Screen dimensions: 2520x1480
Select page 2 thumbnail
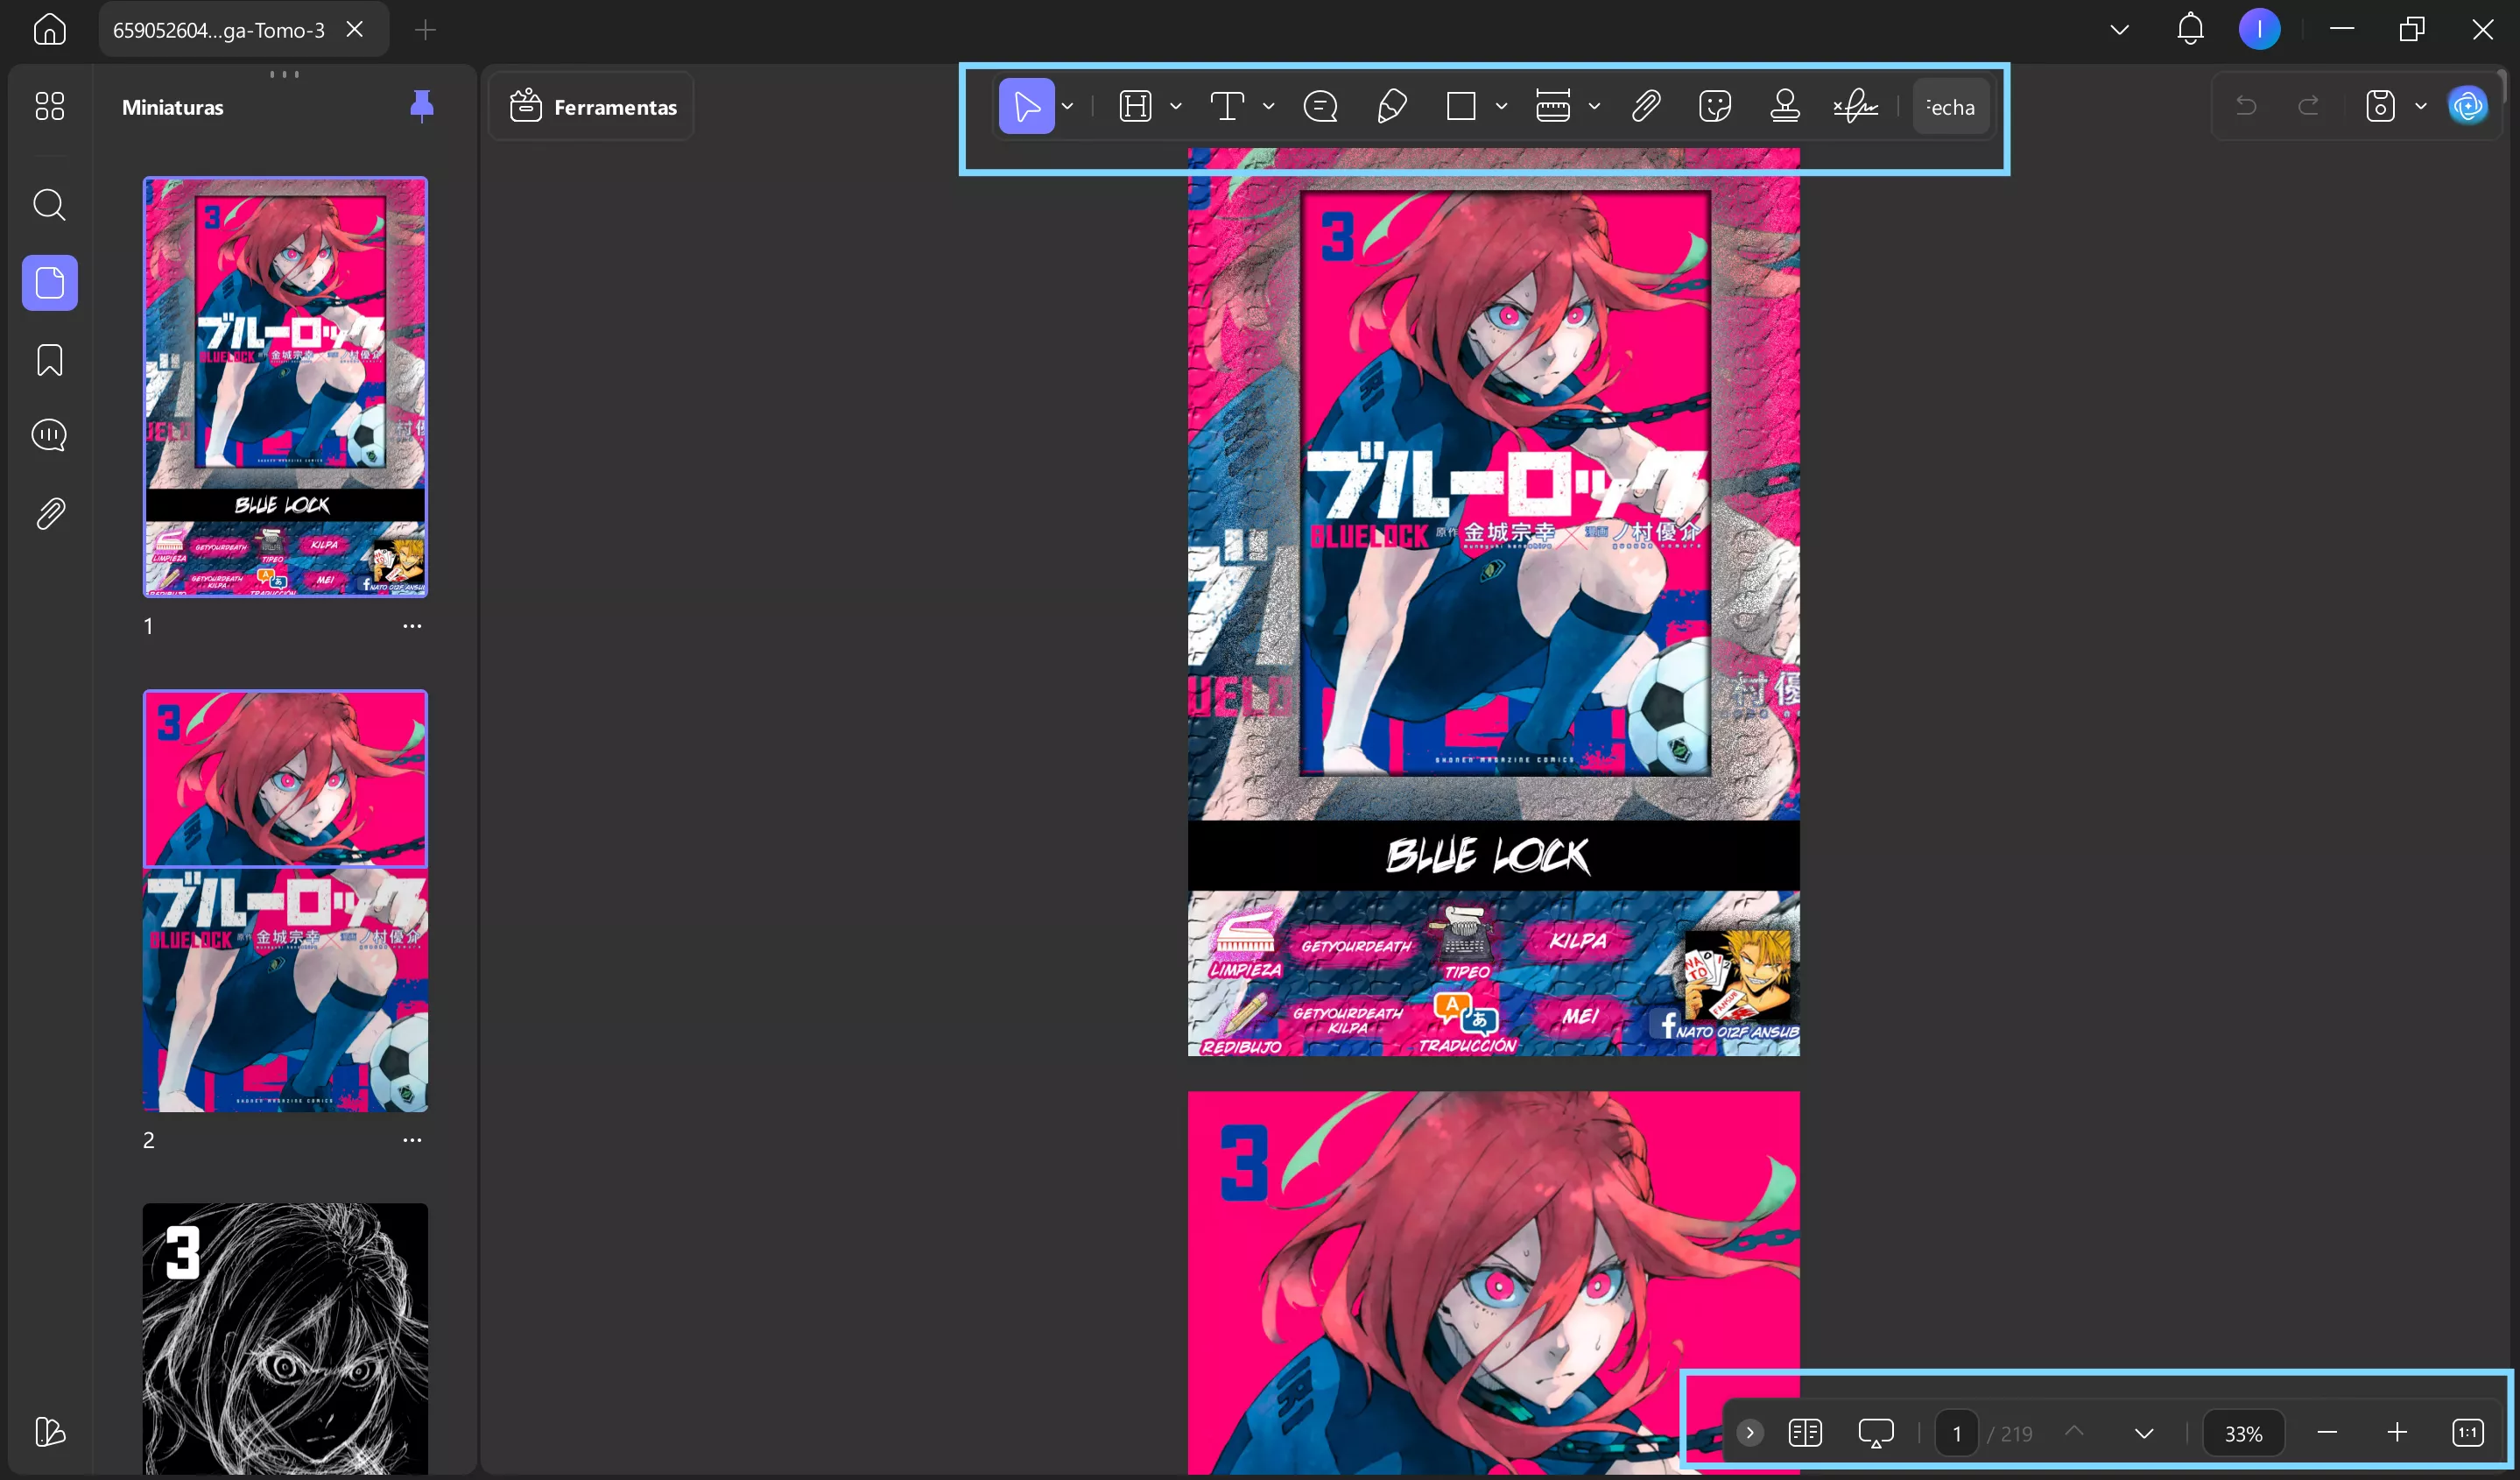(x=285, y=901)
